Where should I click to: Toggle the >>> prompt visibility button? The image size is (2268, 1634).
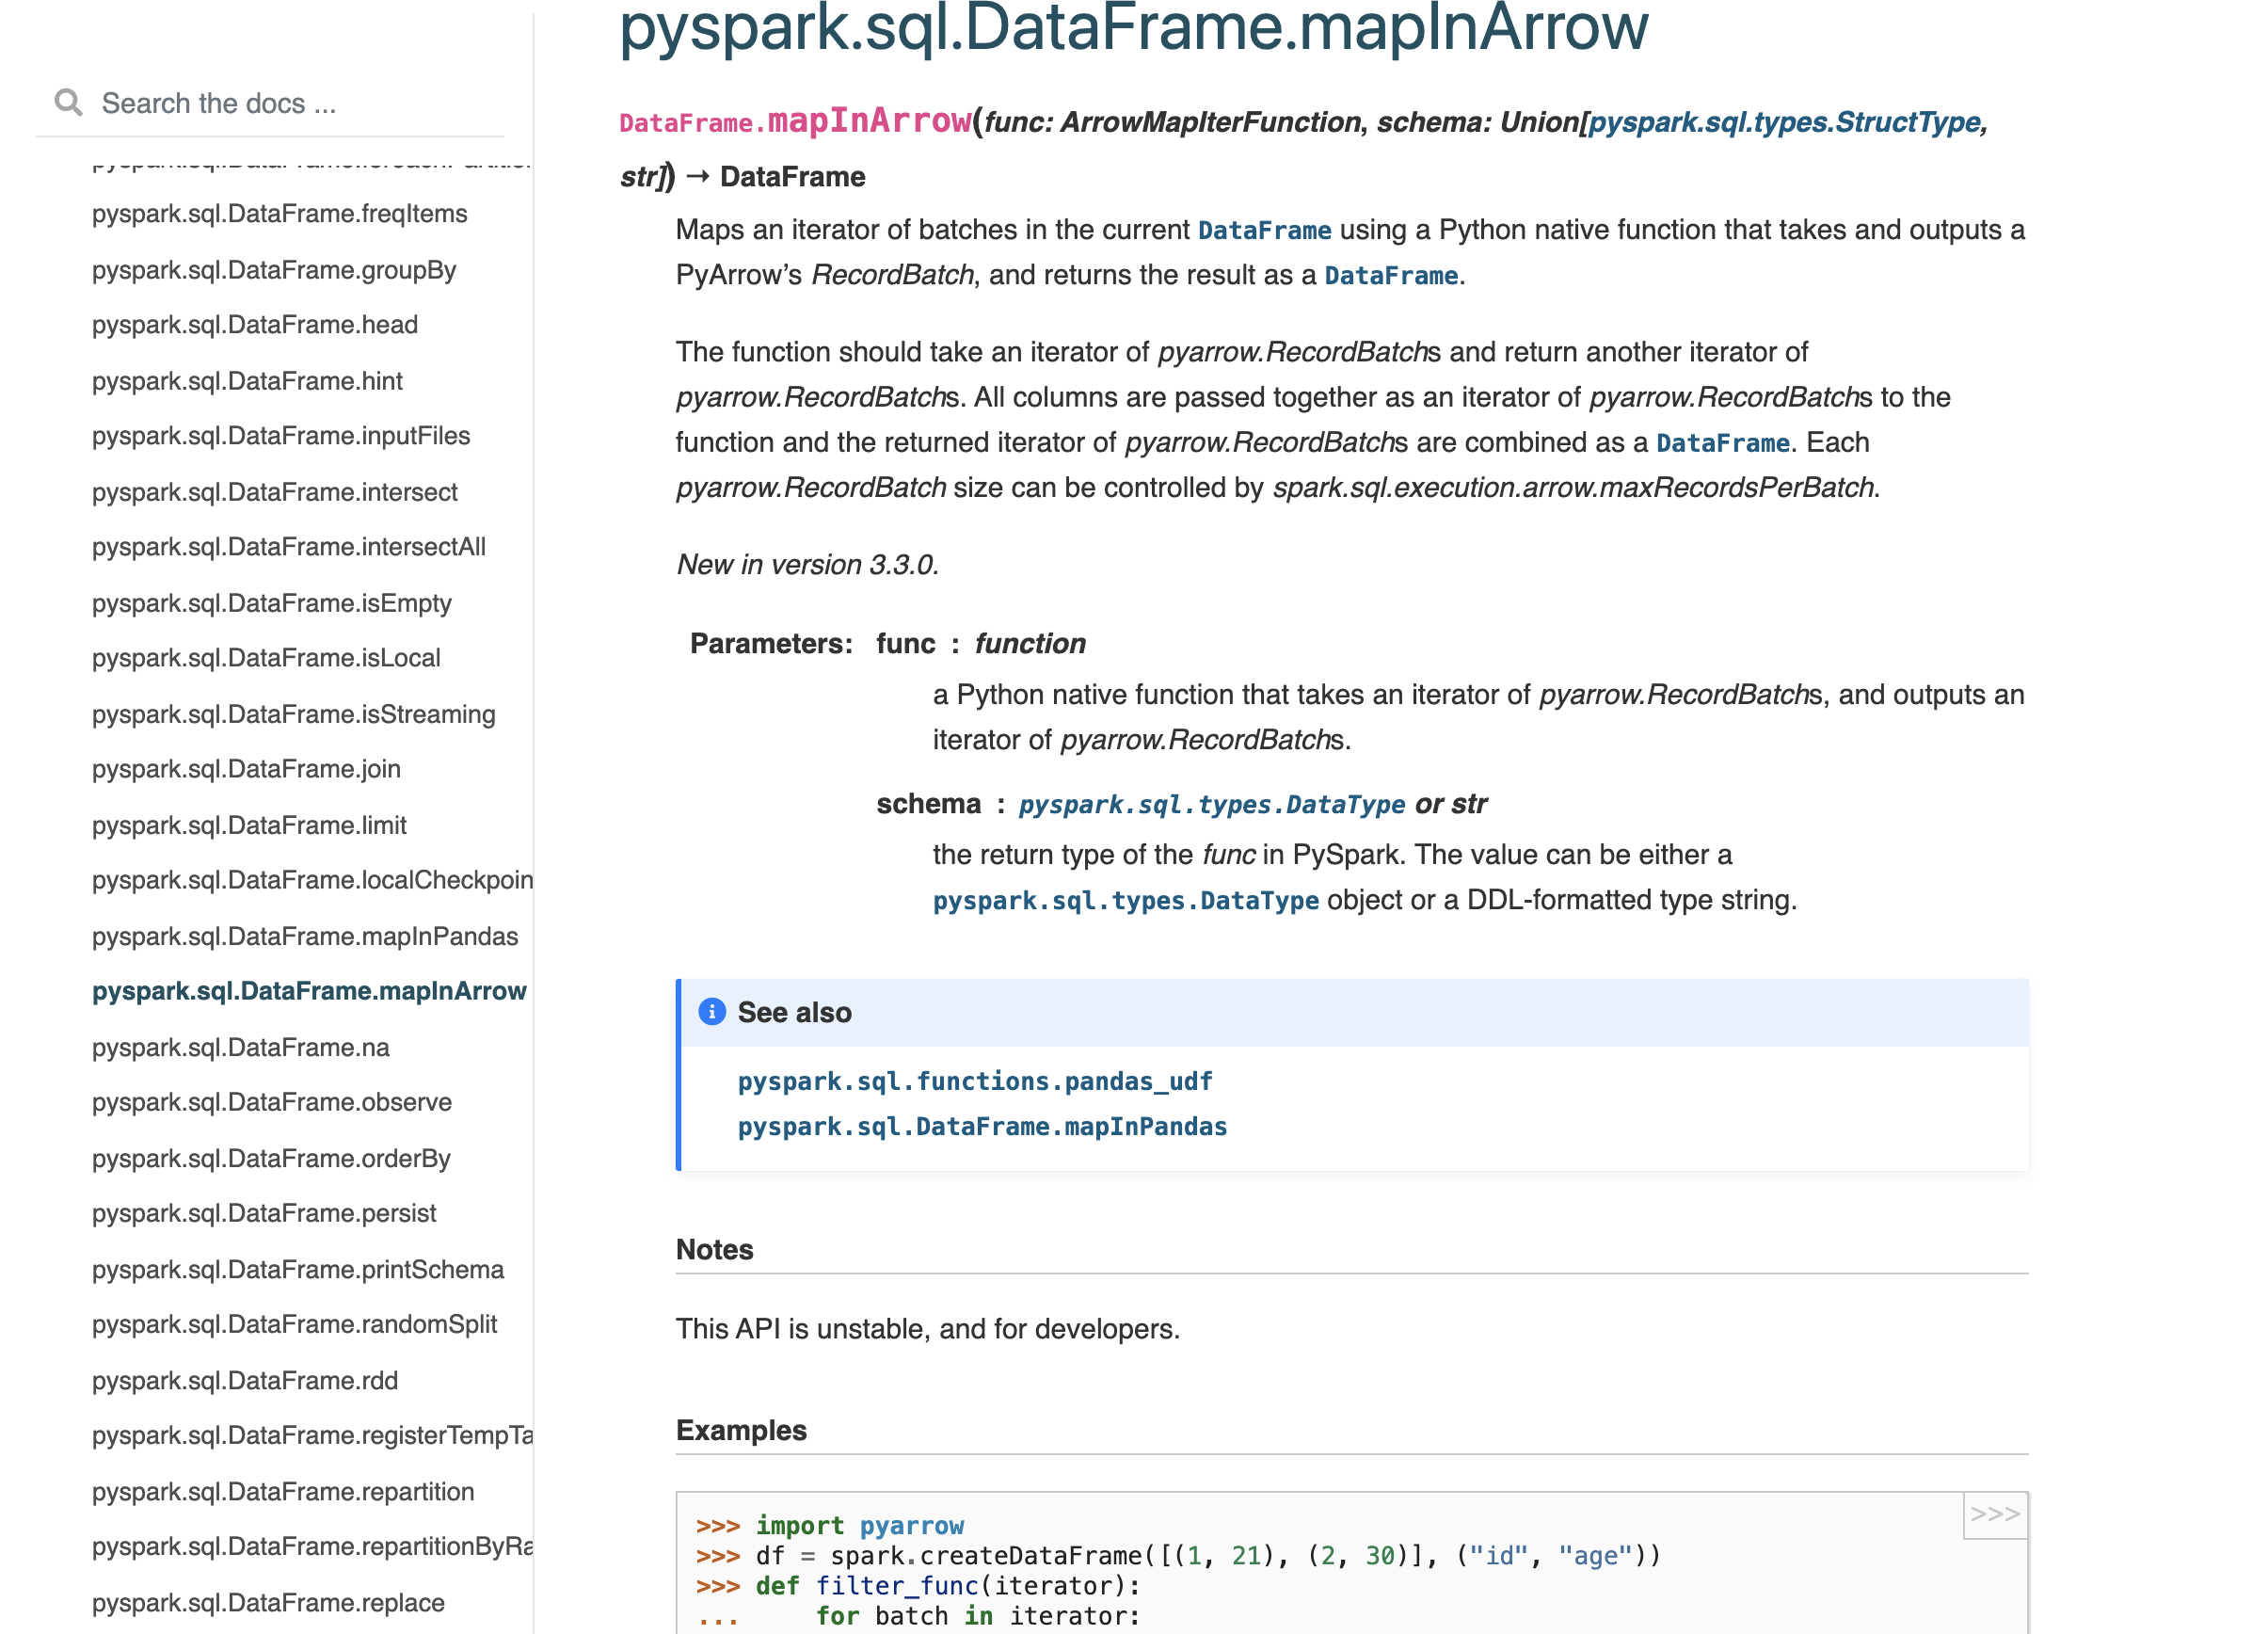click(1994, 1514)
